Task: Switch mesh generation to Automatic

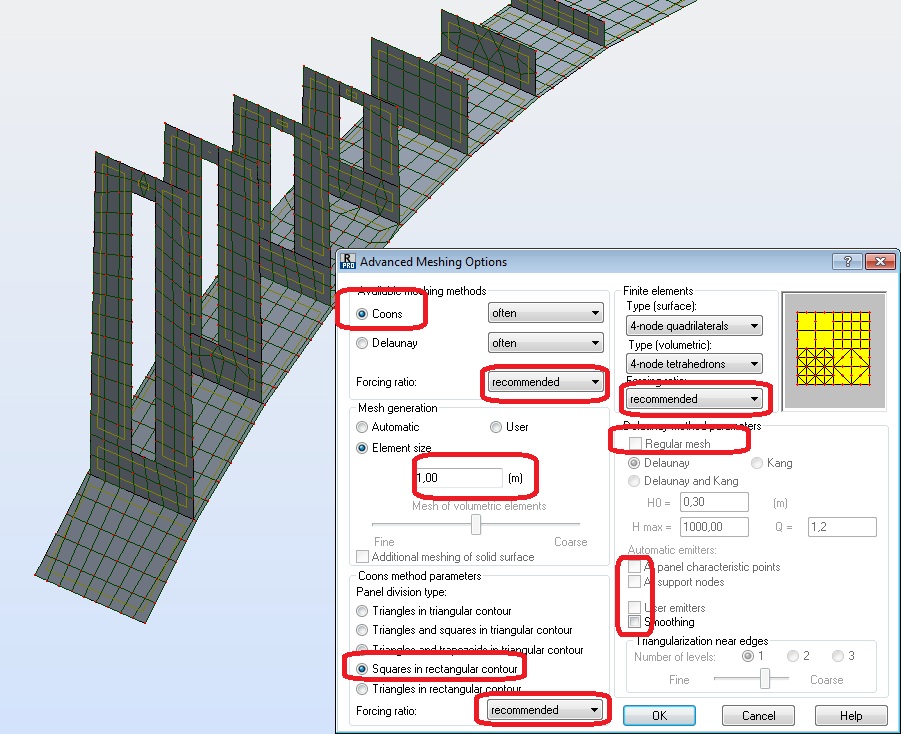Action: [362, 427]
